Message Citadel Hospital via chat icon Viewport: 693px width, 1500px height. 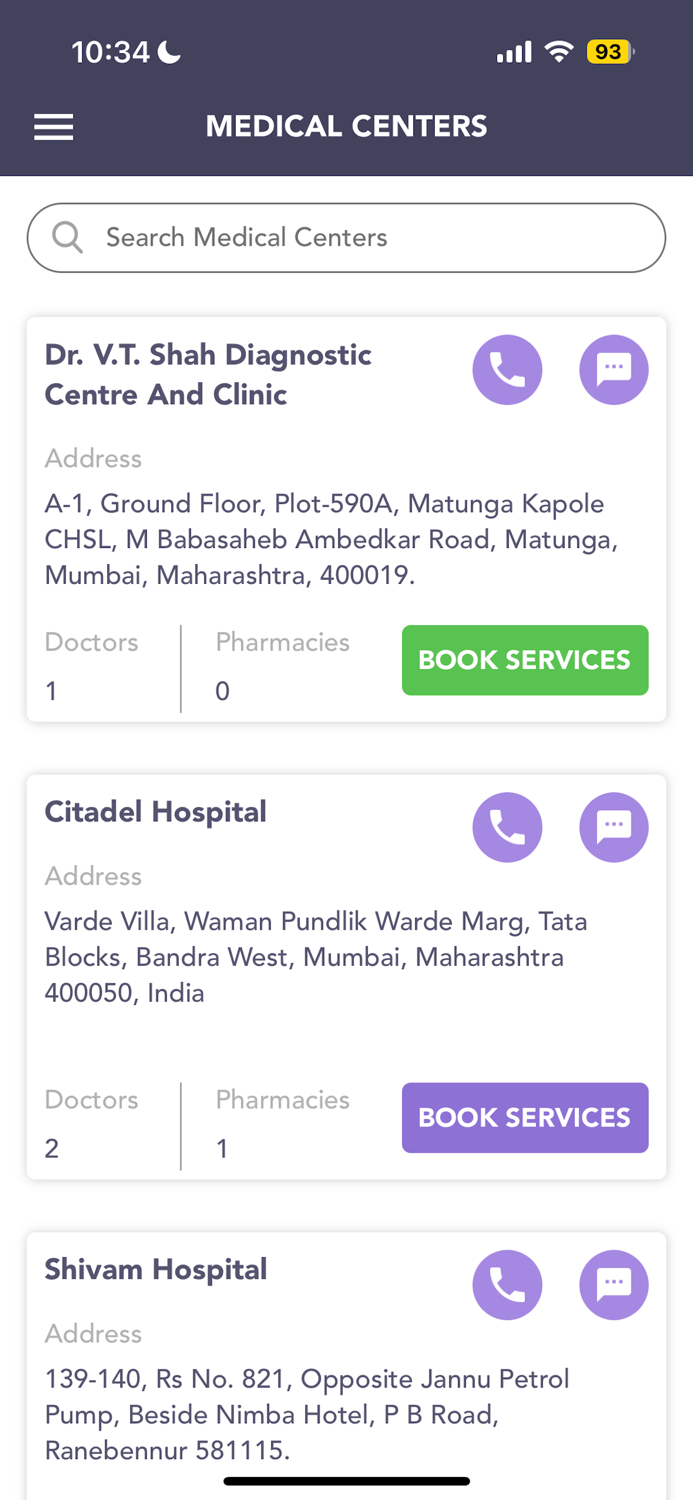pyautogui.click(x=614, y=827)
